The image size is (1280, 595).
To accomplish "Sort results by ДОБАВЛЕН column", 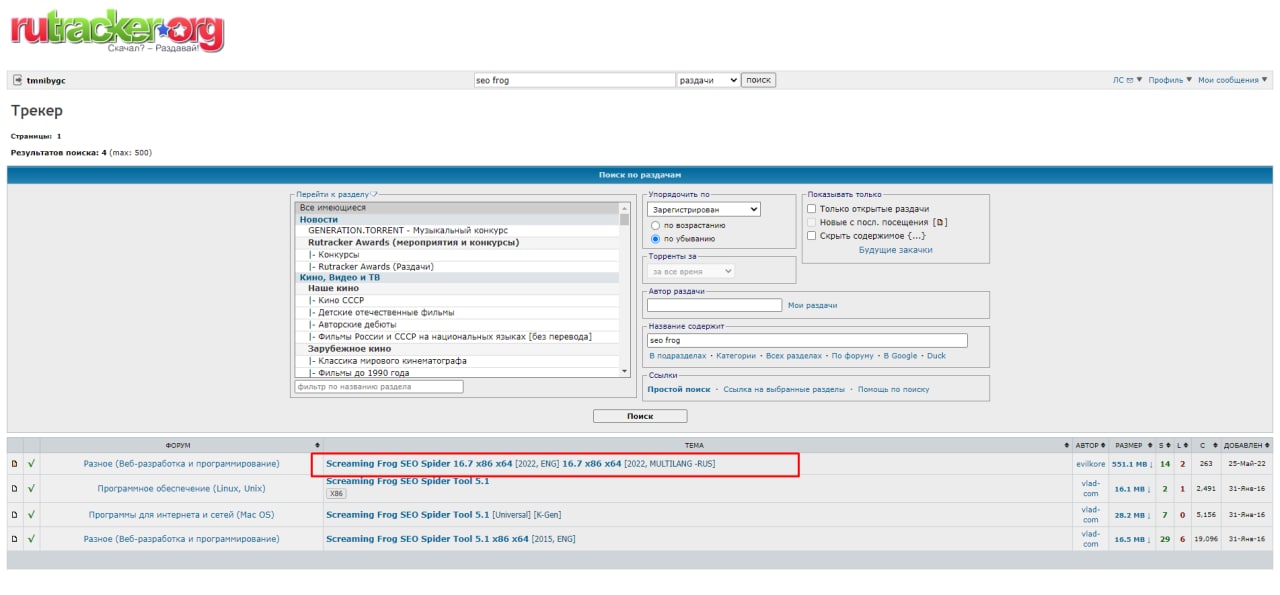I will tap(1246, 445).
